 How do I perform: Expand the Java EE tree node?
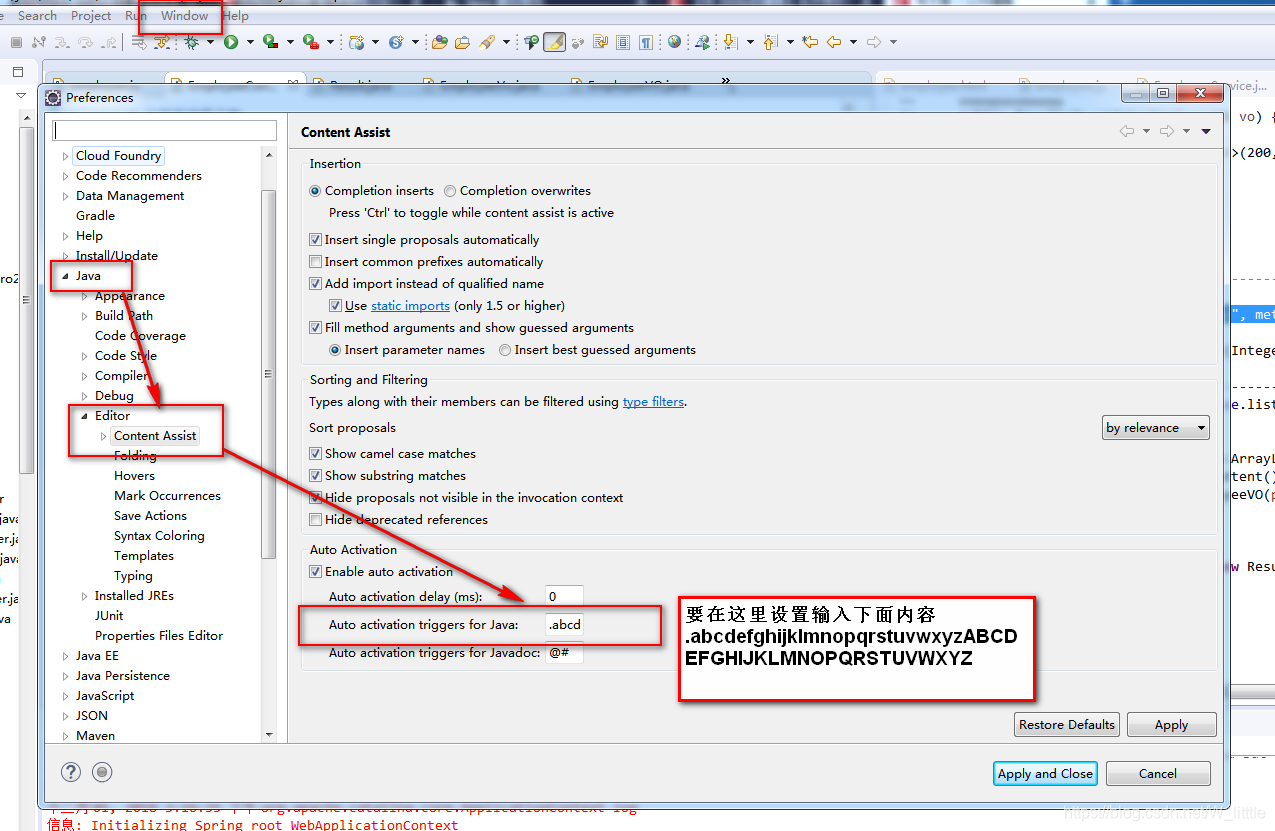(66, 656)
